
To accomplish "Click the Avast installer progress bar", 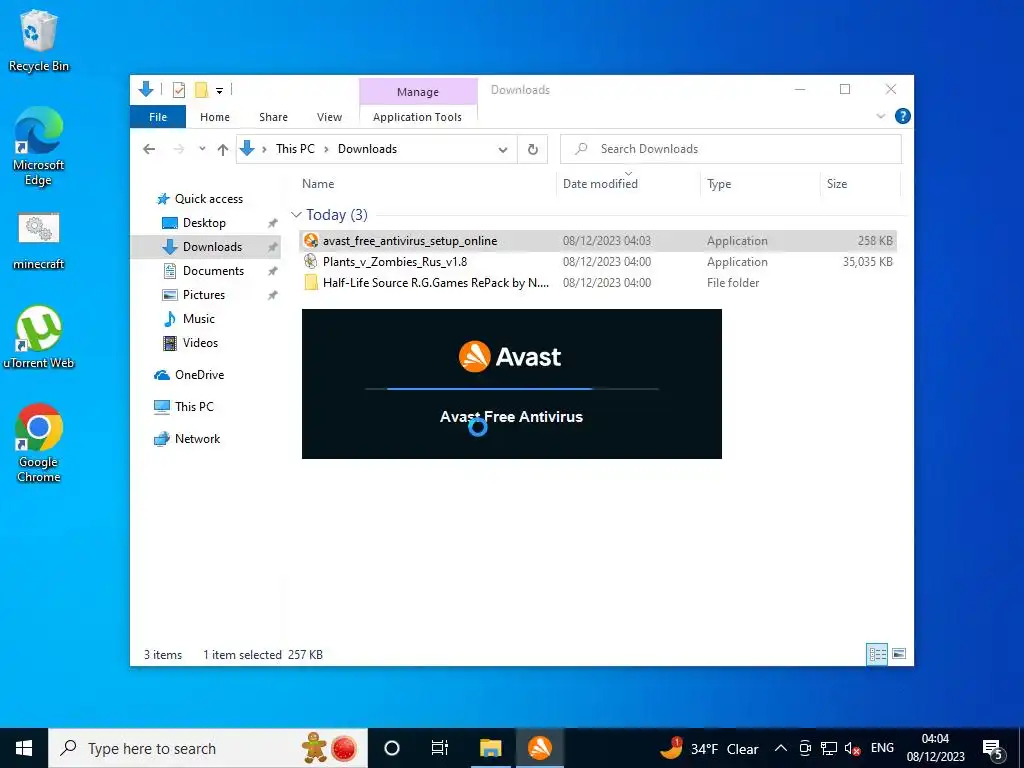I will click(x=511, y=389).
